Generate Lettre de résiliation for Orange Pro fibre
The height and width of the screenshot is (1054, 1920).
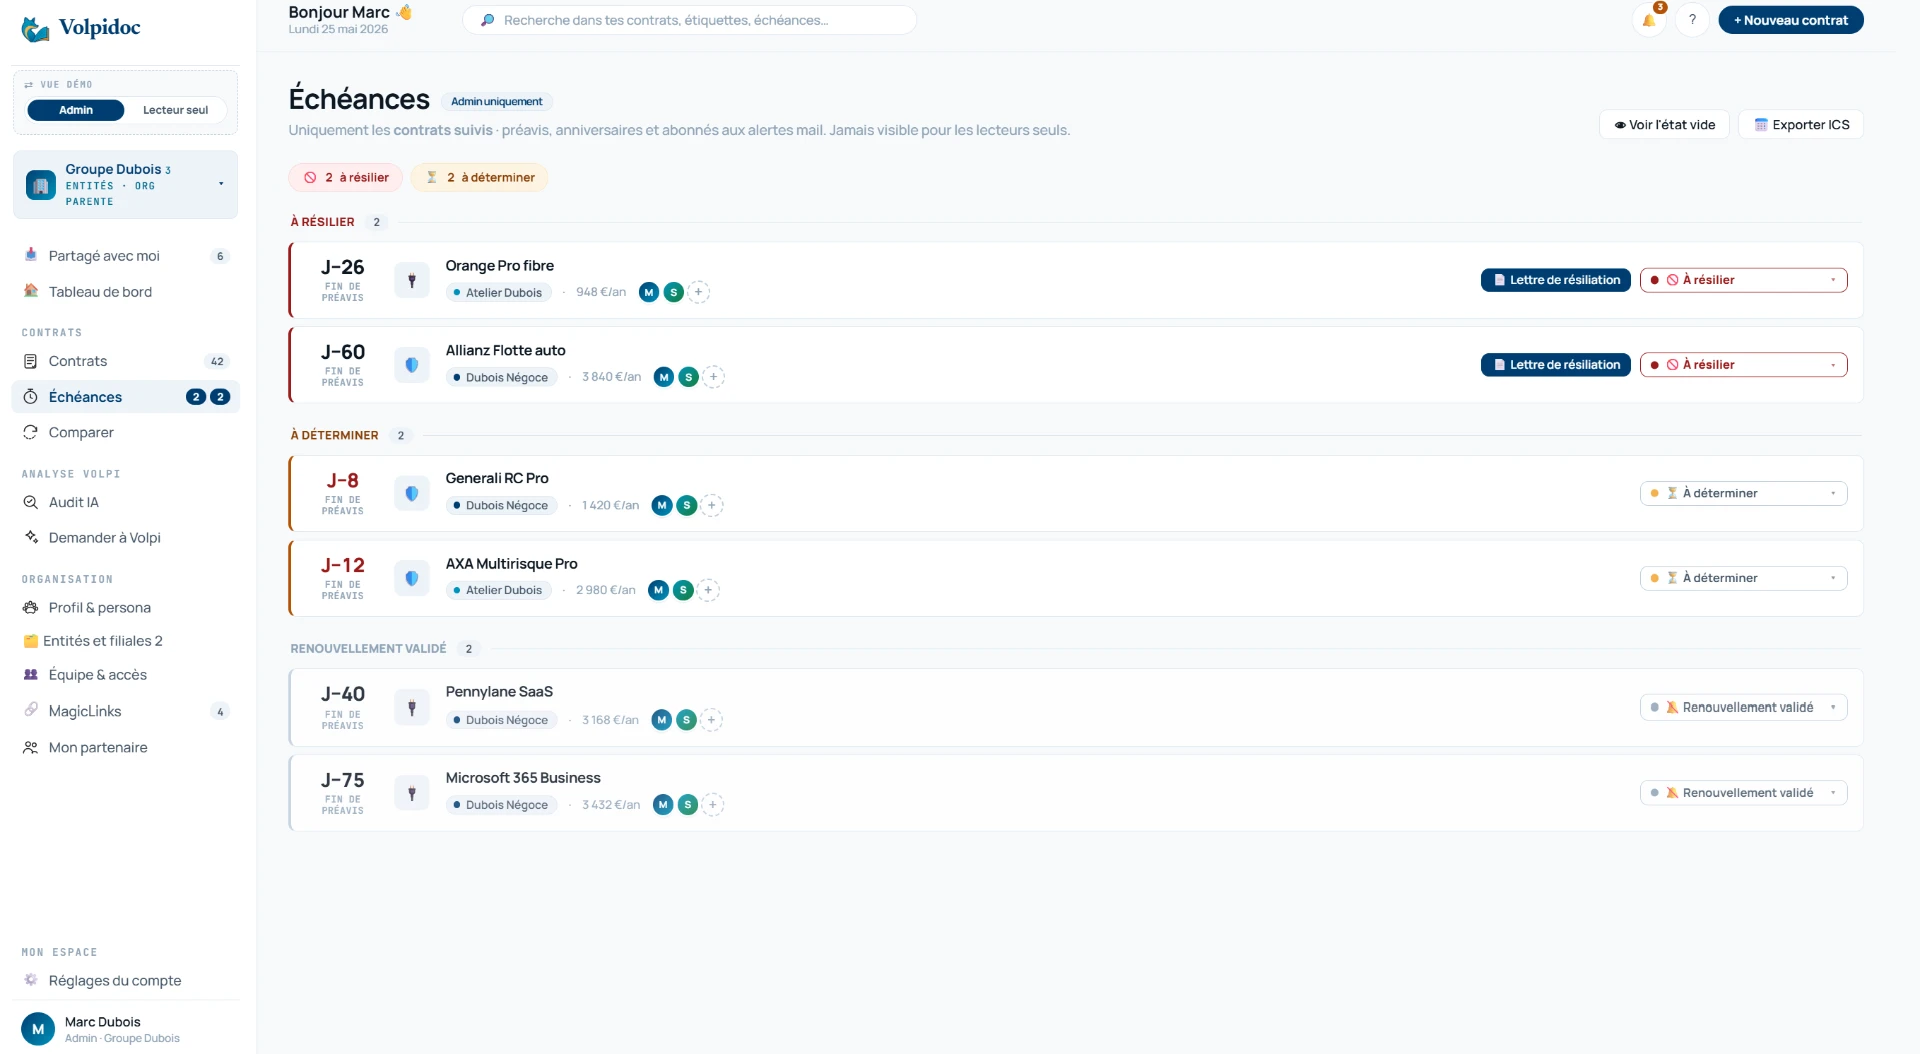click(1556, 281)
